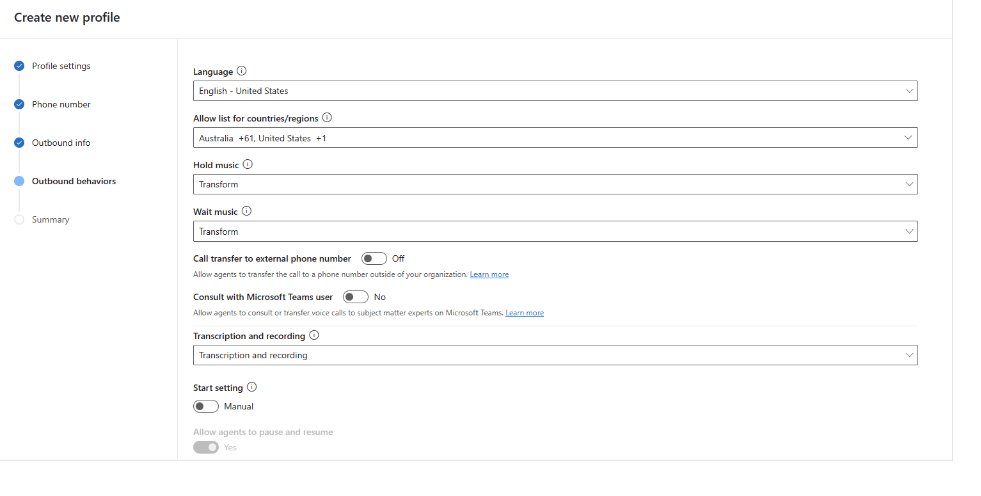This screenshot has height=496, width=981.
Task: Enable Call transfer to external phone number
Action: pyautogui.click(x=373, y=258)
